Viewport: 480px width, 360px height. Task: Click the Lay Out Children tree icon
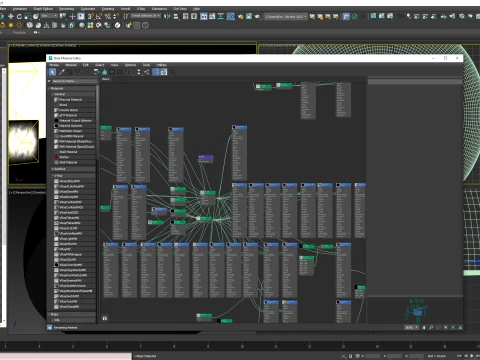coord(147,72)
